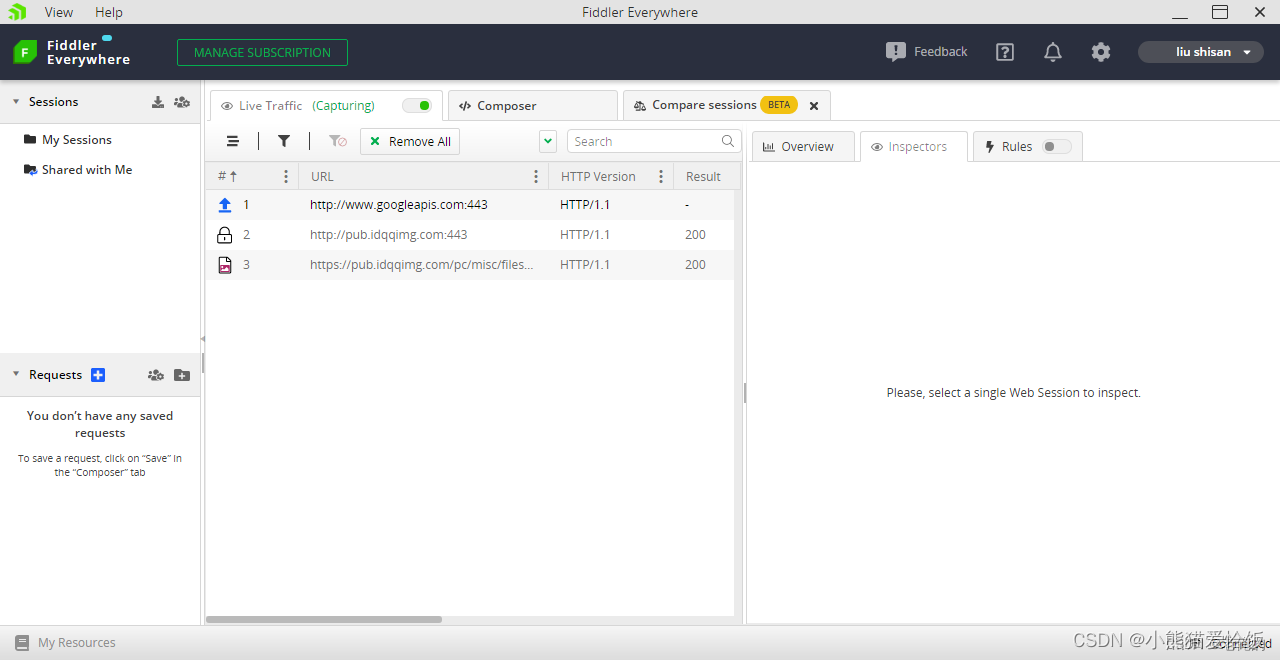Switch to the Overview tab
Image resolution: width=1280 pixels, height=660 pixels.
tap(803, 147)
